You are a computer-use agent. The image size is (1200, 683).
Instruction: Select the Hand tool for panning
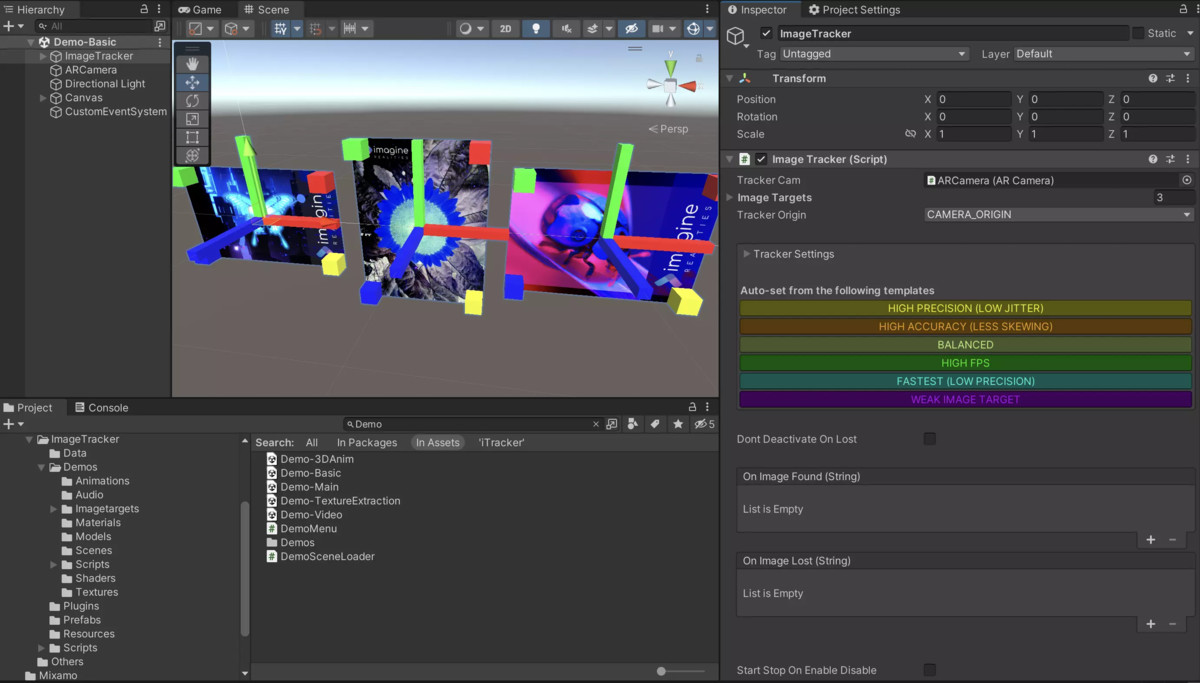pyautogui.click(x=192, y=64)
